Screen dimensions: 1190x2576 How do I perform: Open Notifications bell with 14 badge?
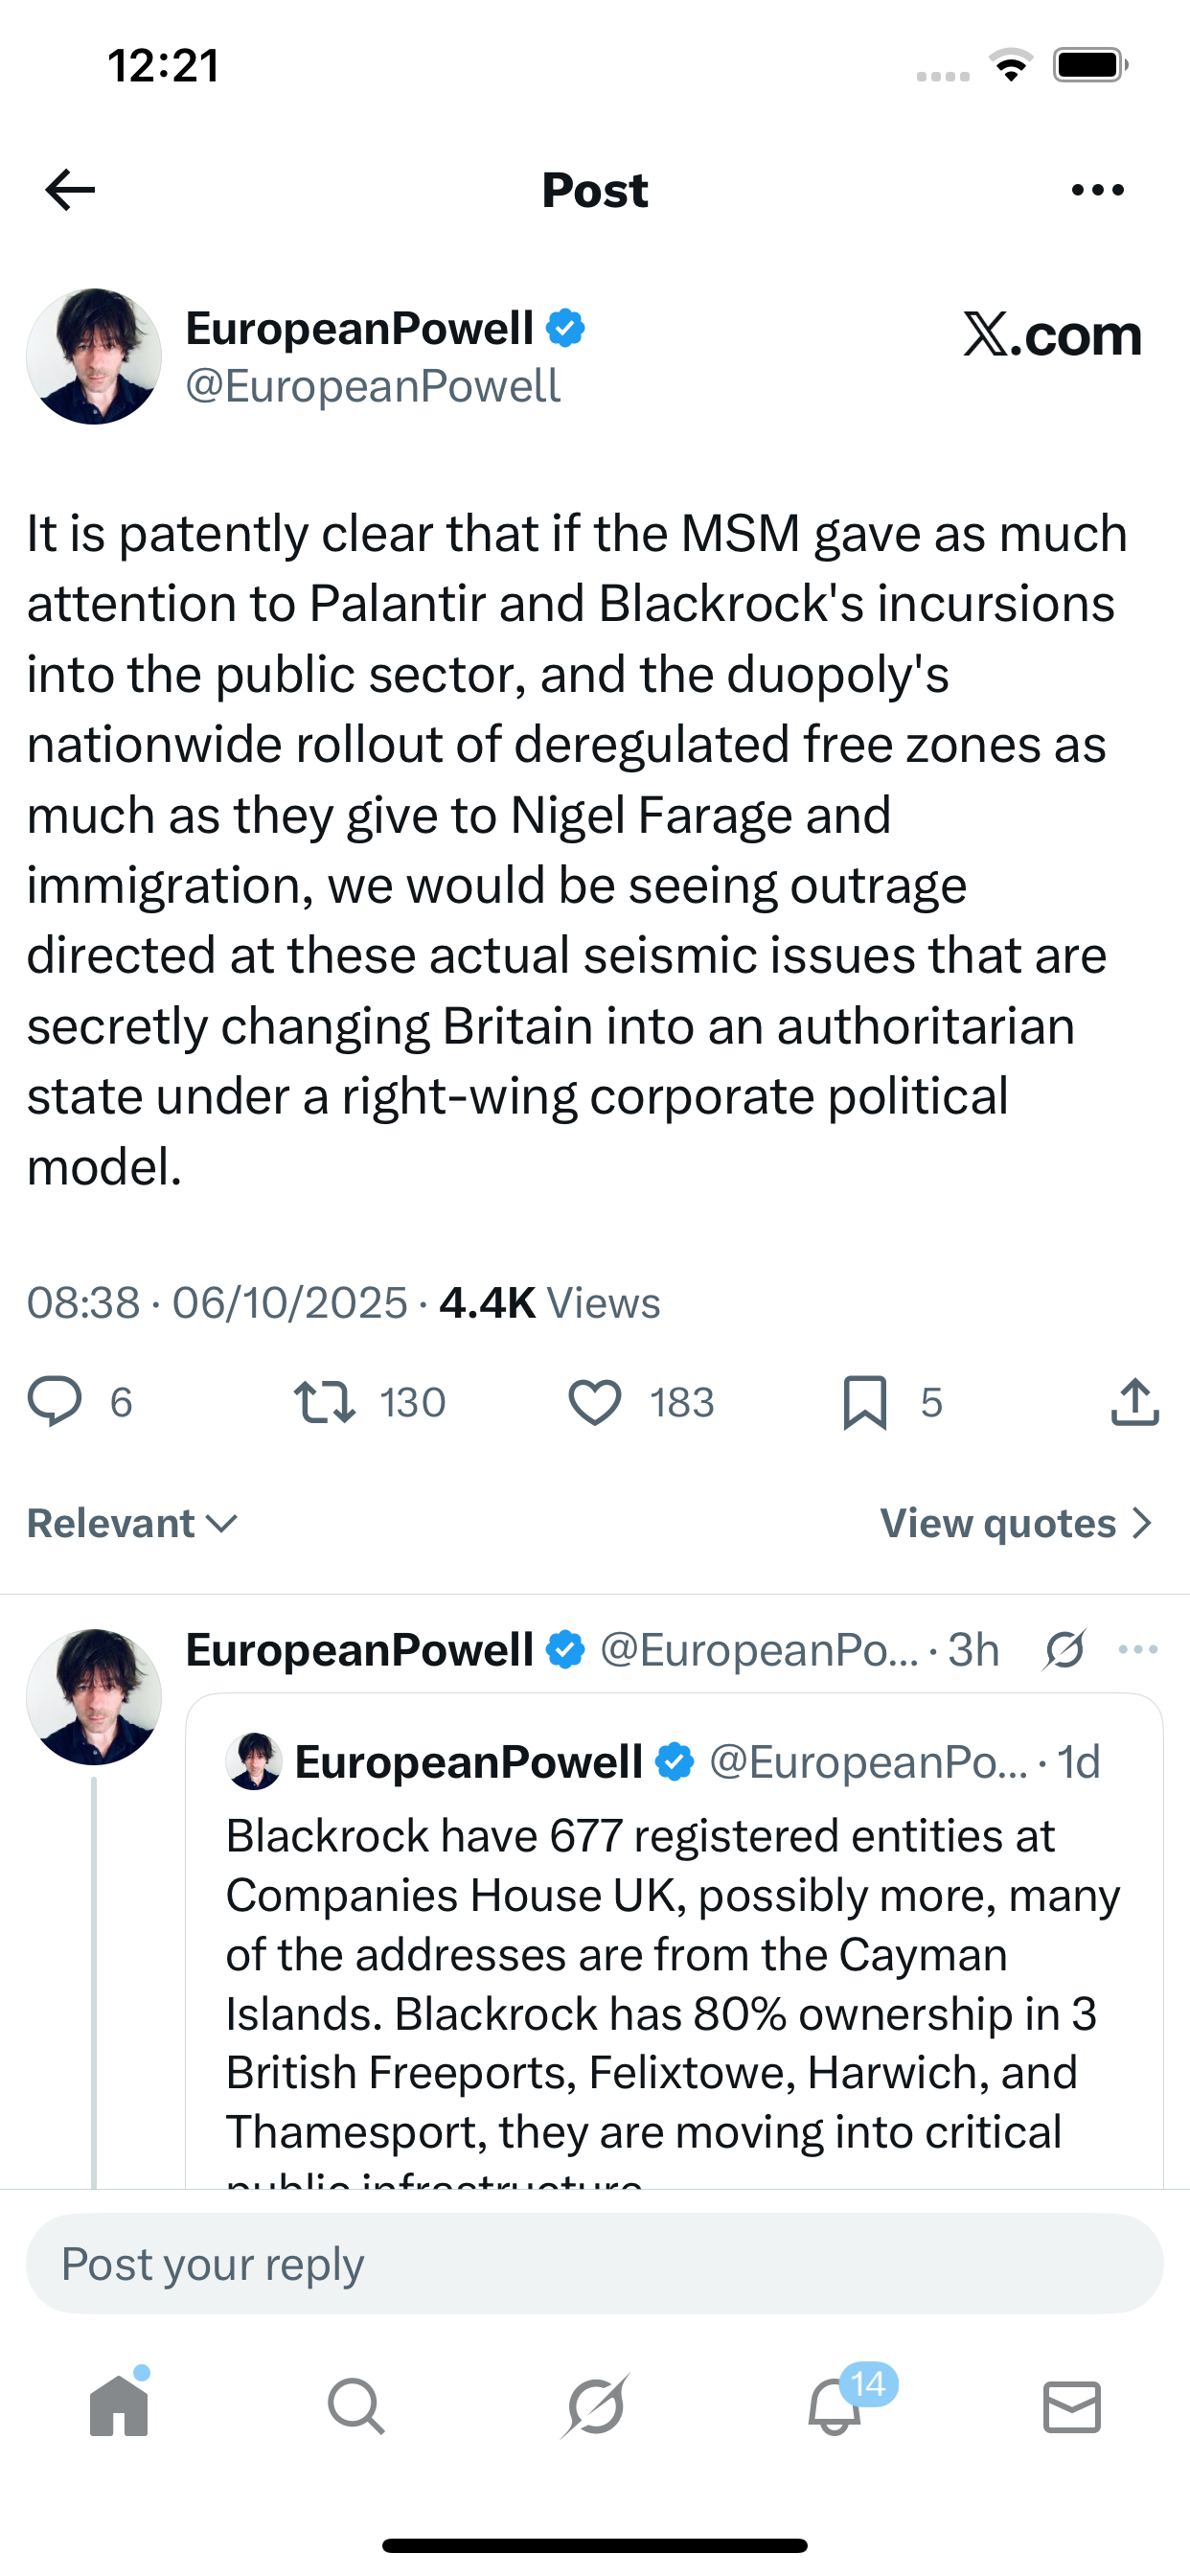(835, 2406)
